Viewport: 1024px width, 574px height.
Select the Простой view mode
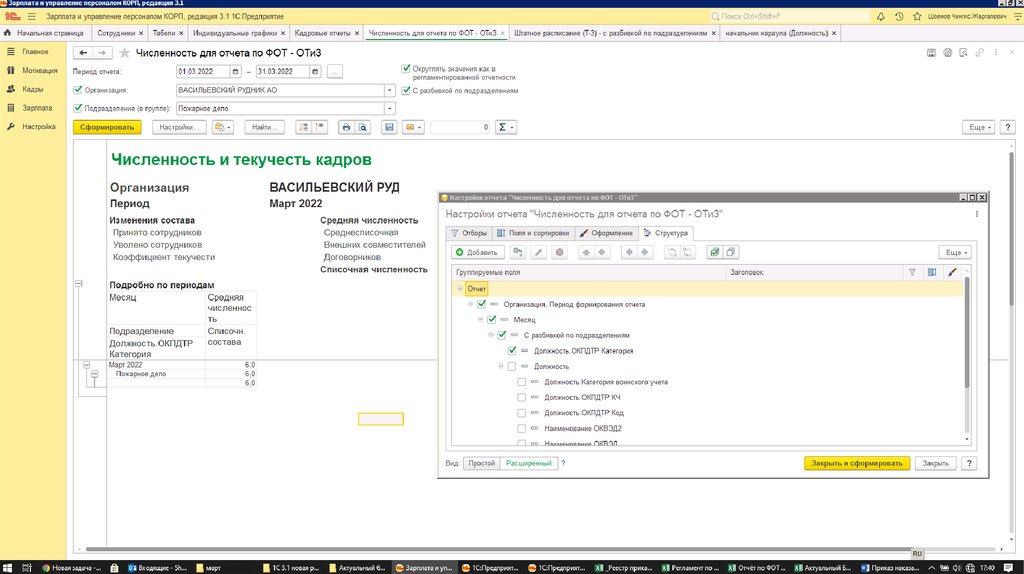pyautogui.click(x=482, y=464)
